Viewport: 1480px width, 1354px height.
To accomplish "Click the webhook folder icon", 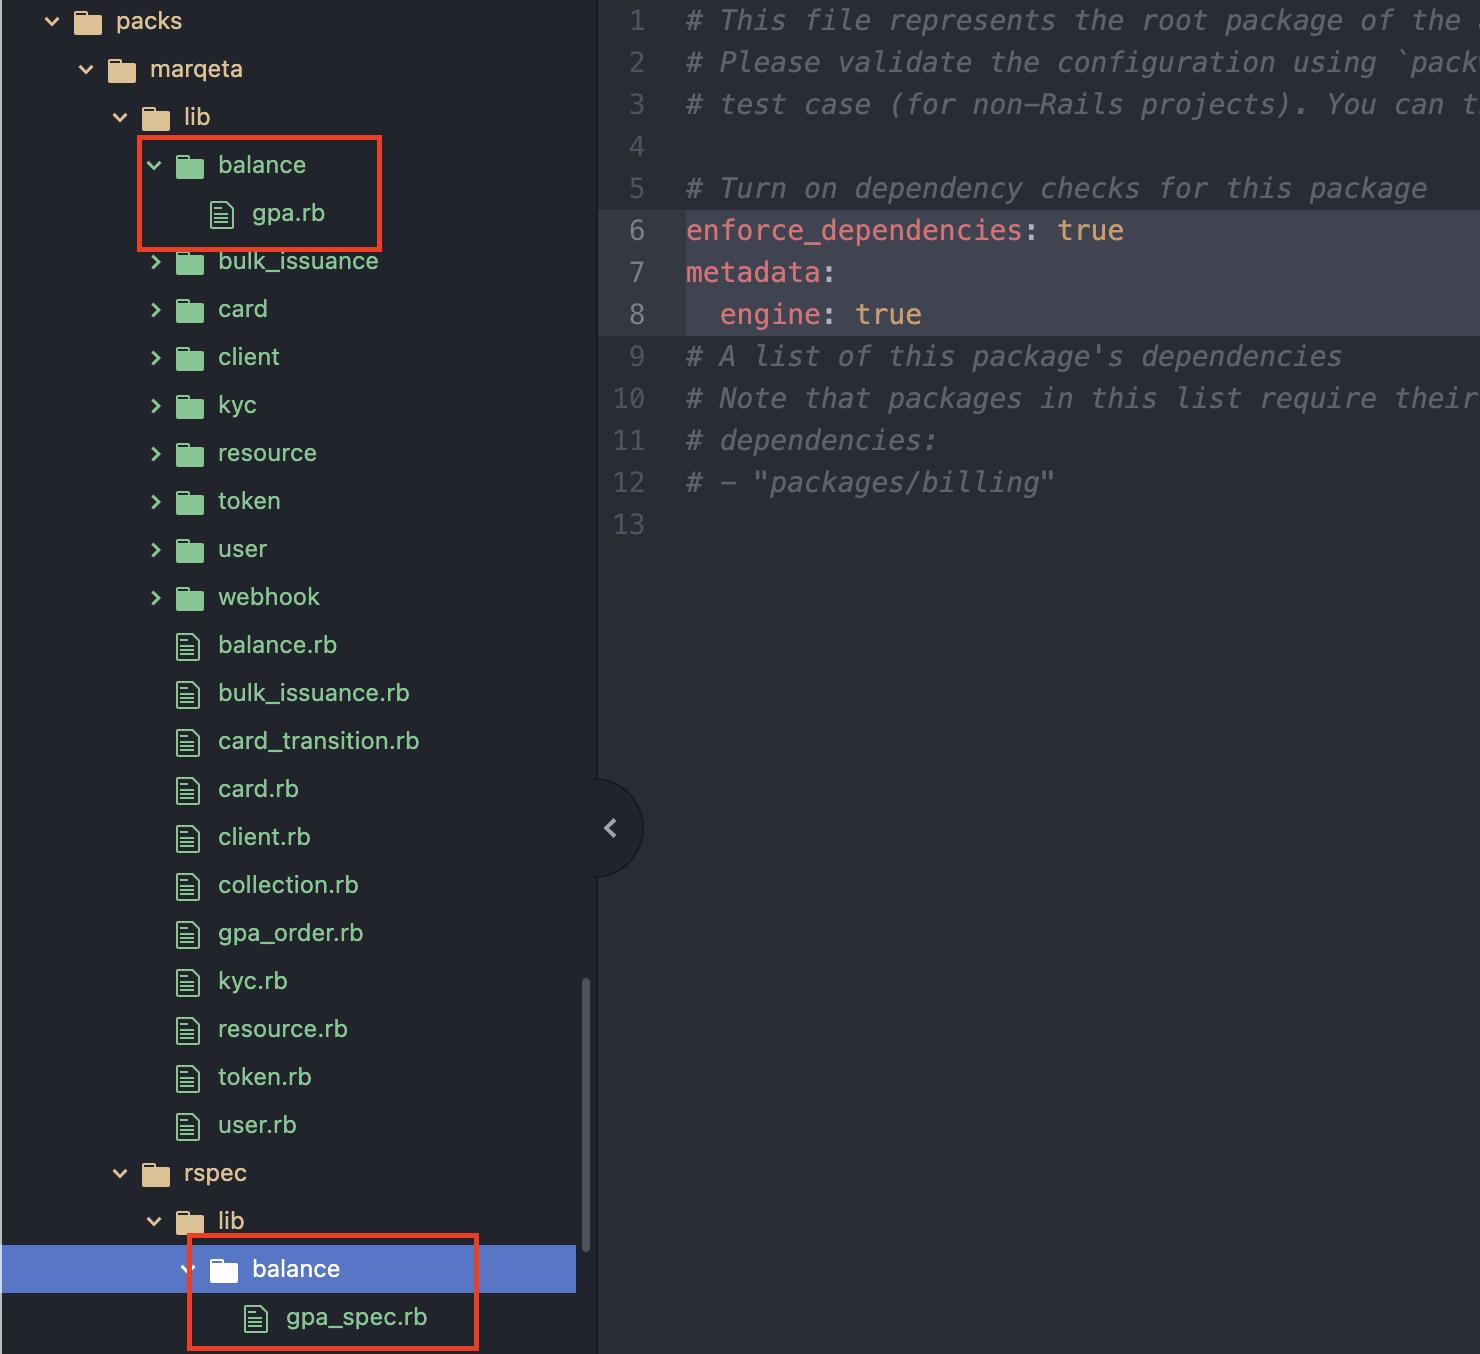I will tap(189, 597).
